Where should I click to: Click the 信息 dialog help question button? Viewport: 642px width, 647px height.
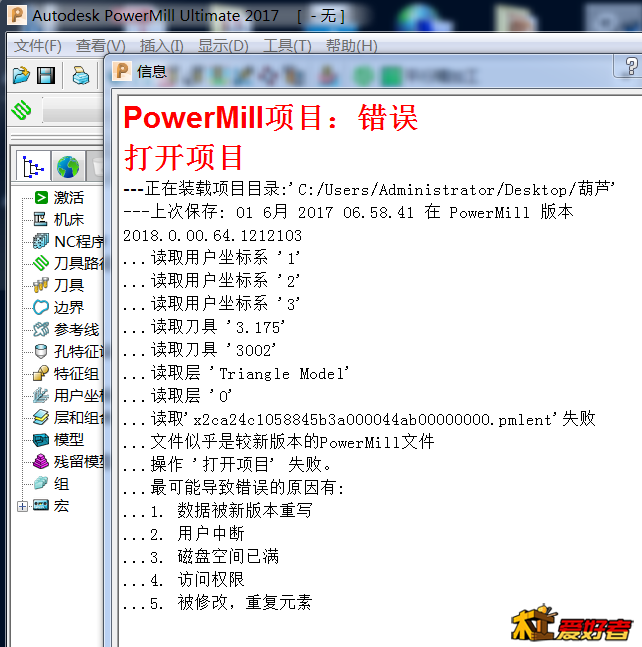629,66
